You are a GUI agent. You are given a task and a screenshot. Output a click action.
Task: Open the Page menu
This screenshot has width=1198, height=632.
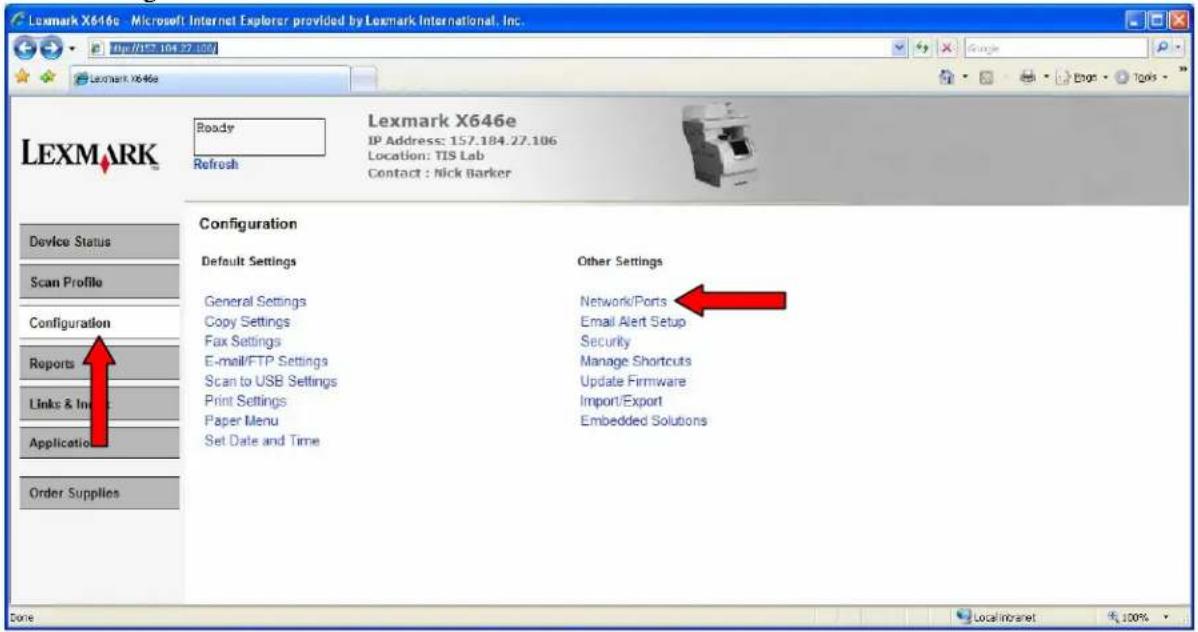pos(1081,78)
